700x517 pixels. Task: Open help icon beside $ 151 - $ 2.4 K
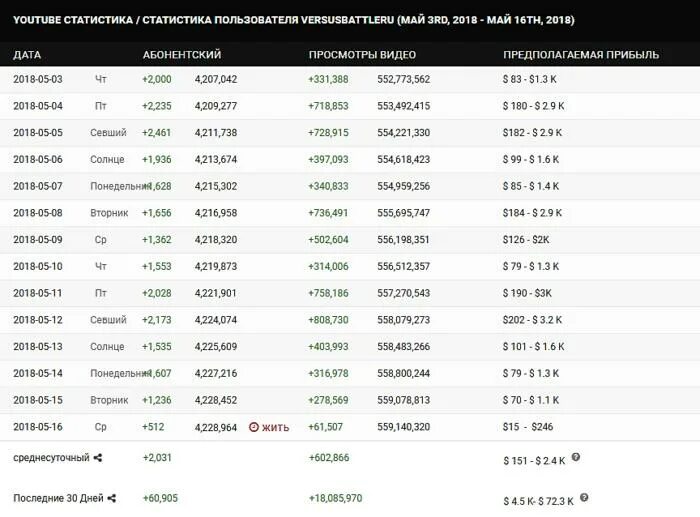tap(576, 457)
